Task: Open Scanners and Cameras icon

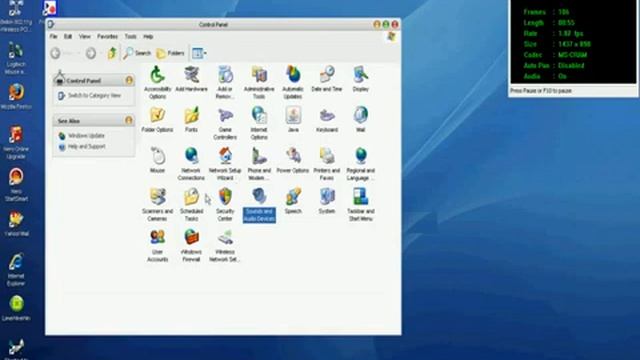Action: click(x=157, y=205)
